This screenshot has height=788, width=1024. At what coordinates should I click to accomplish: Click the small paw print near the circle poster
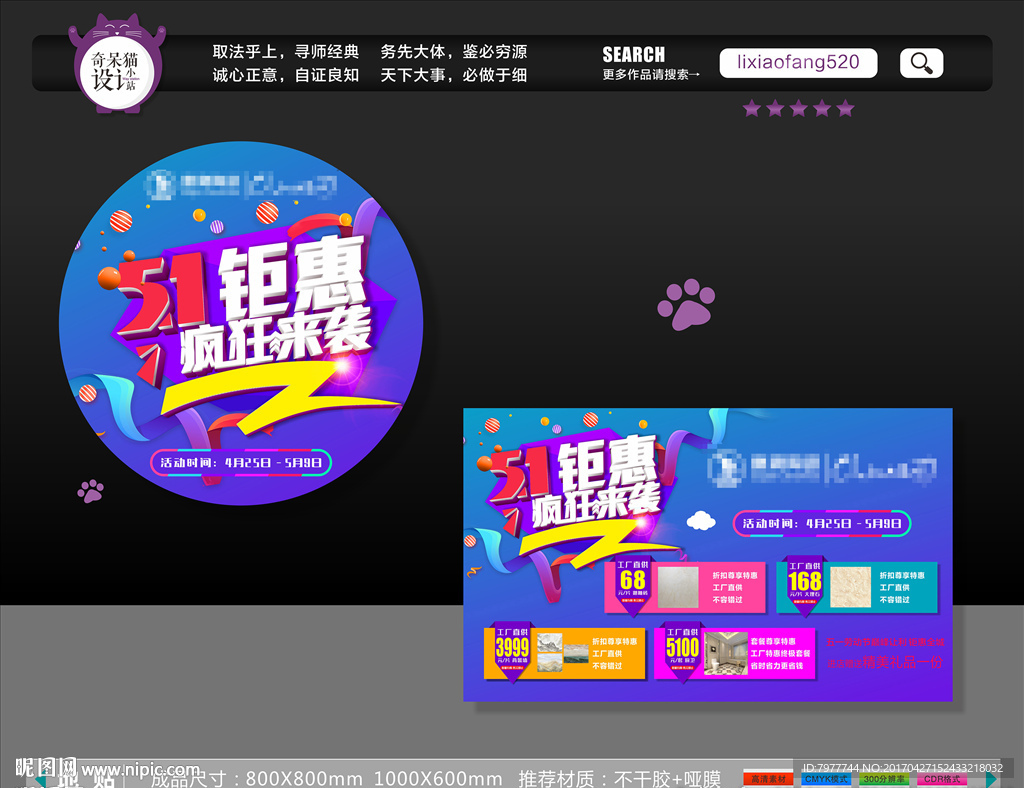pos(92,490)
